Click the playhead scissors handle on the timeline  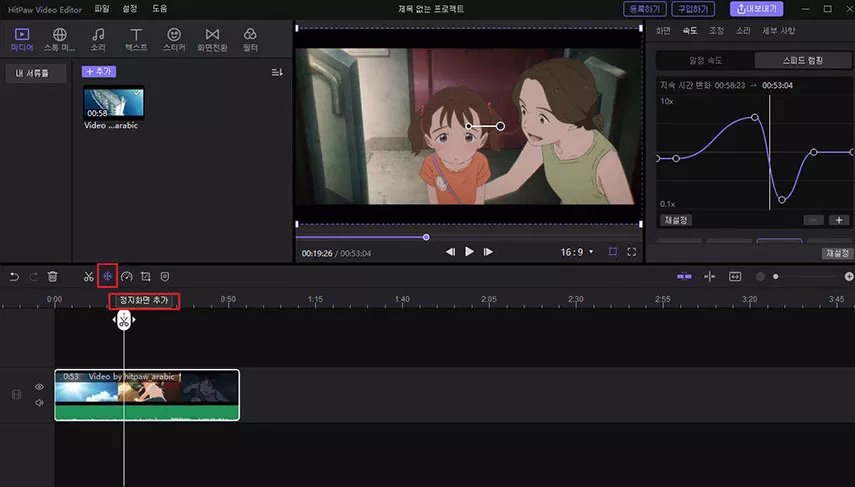[124, 320]
